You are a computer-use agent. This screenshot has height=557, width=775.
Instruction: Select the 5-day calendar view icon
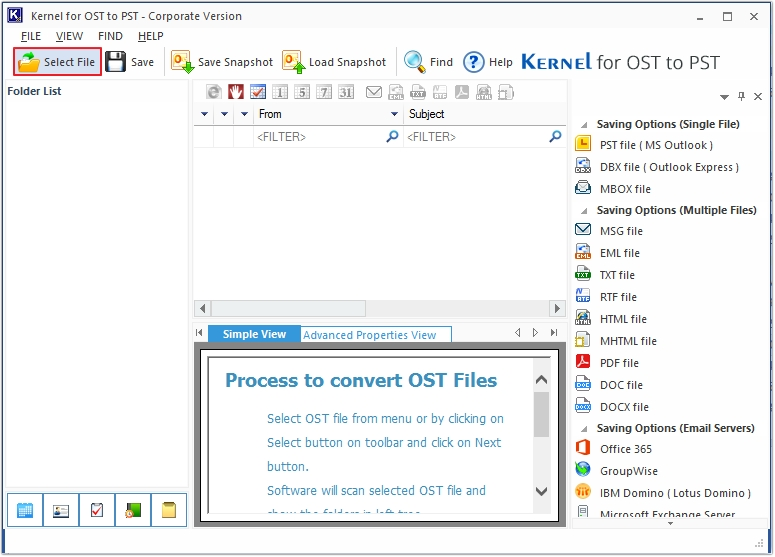(x=302, y=92)
